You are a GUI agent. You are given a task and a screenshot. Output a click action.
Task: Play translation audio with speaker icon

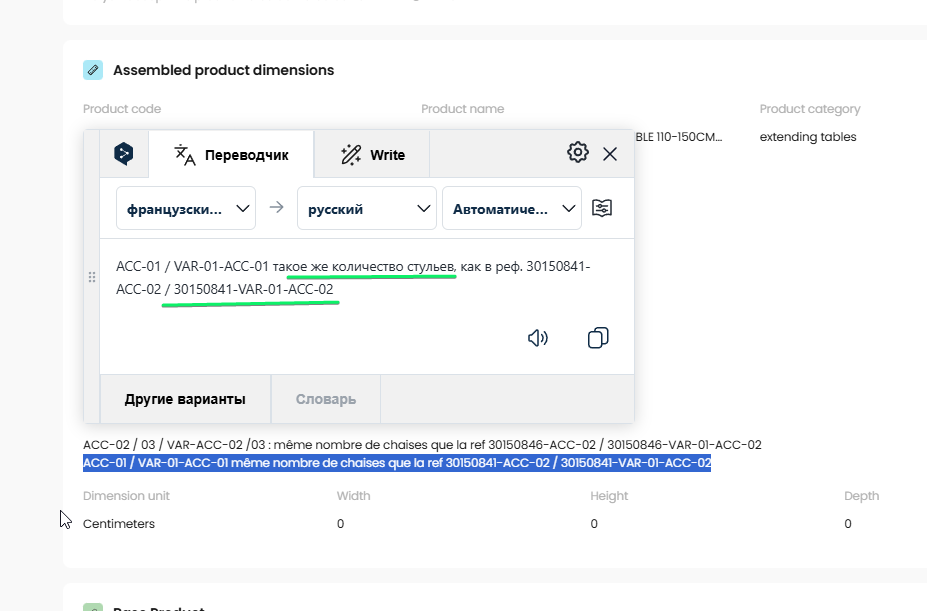coord(537,338)
